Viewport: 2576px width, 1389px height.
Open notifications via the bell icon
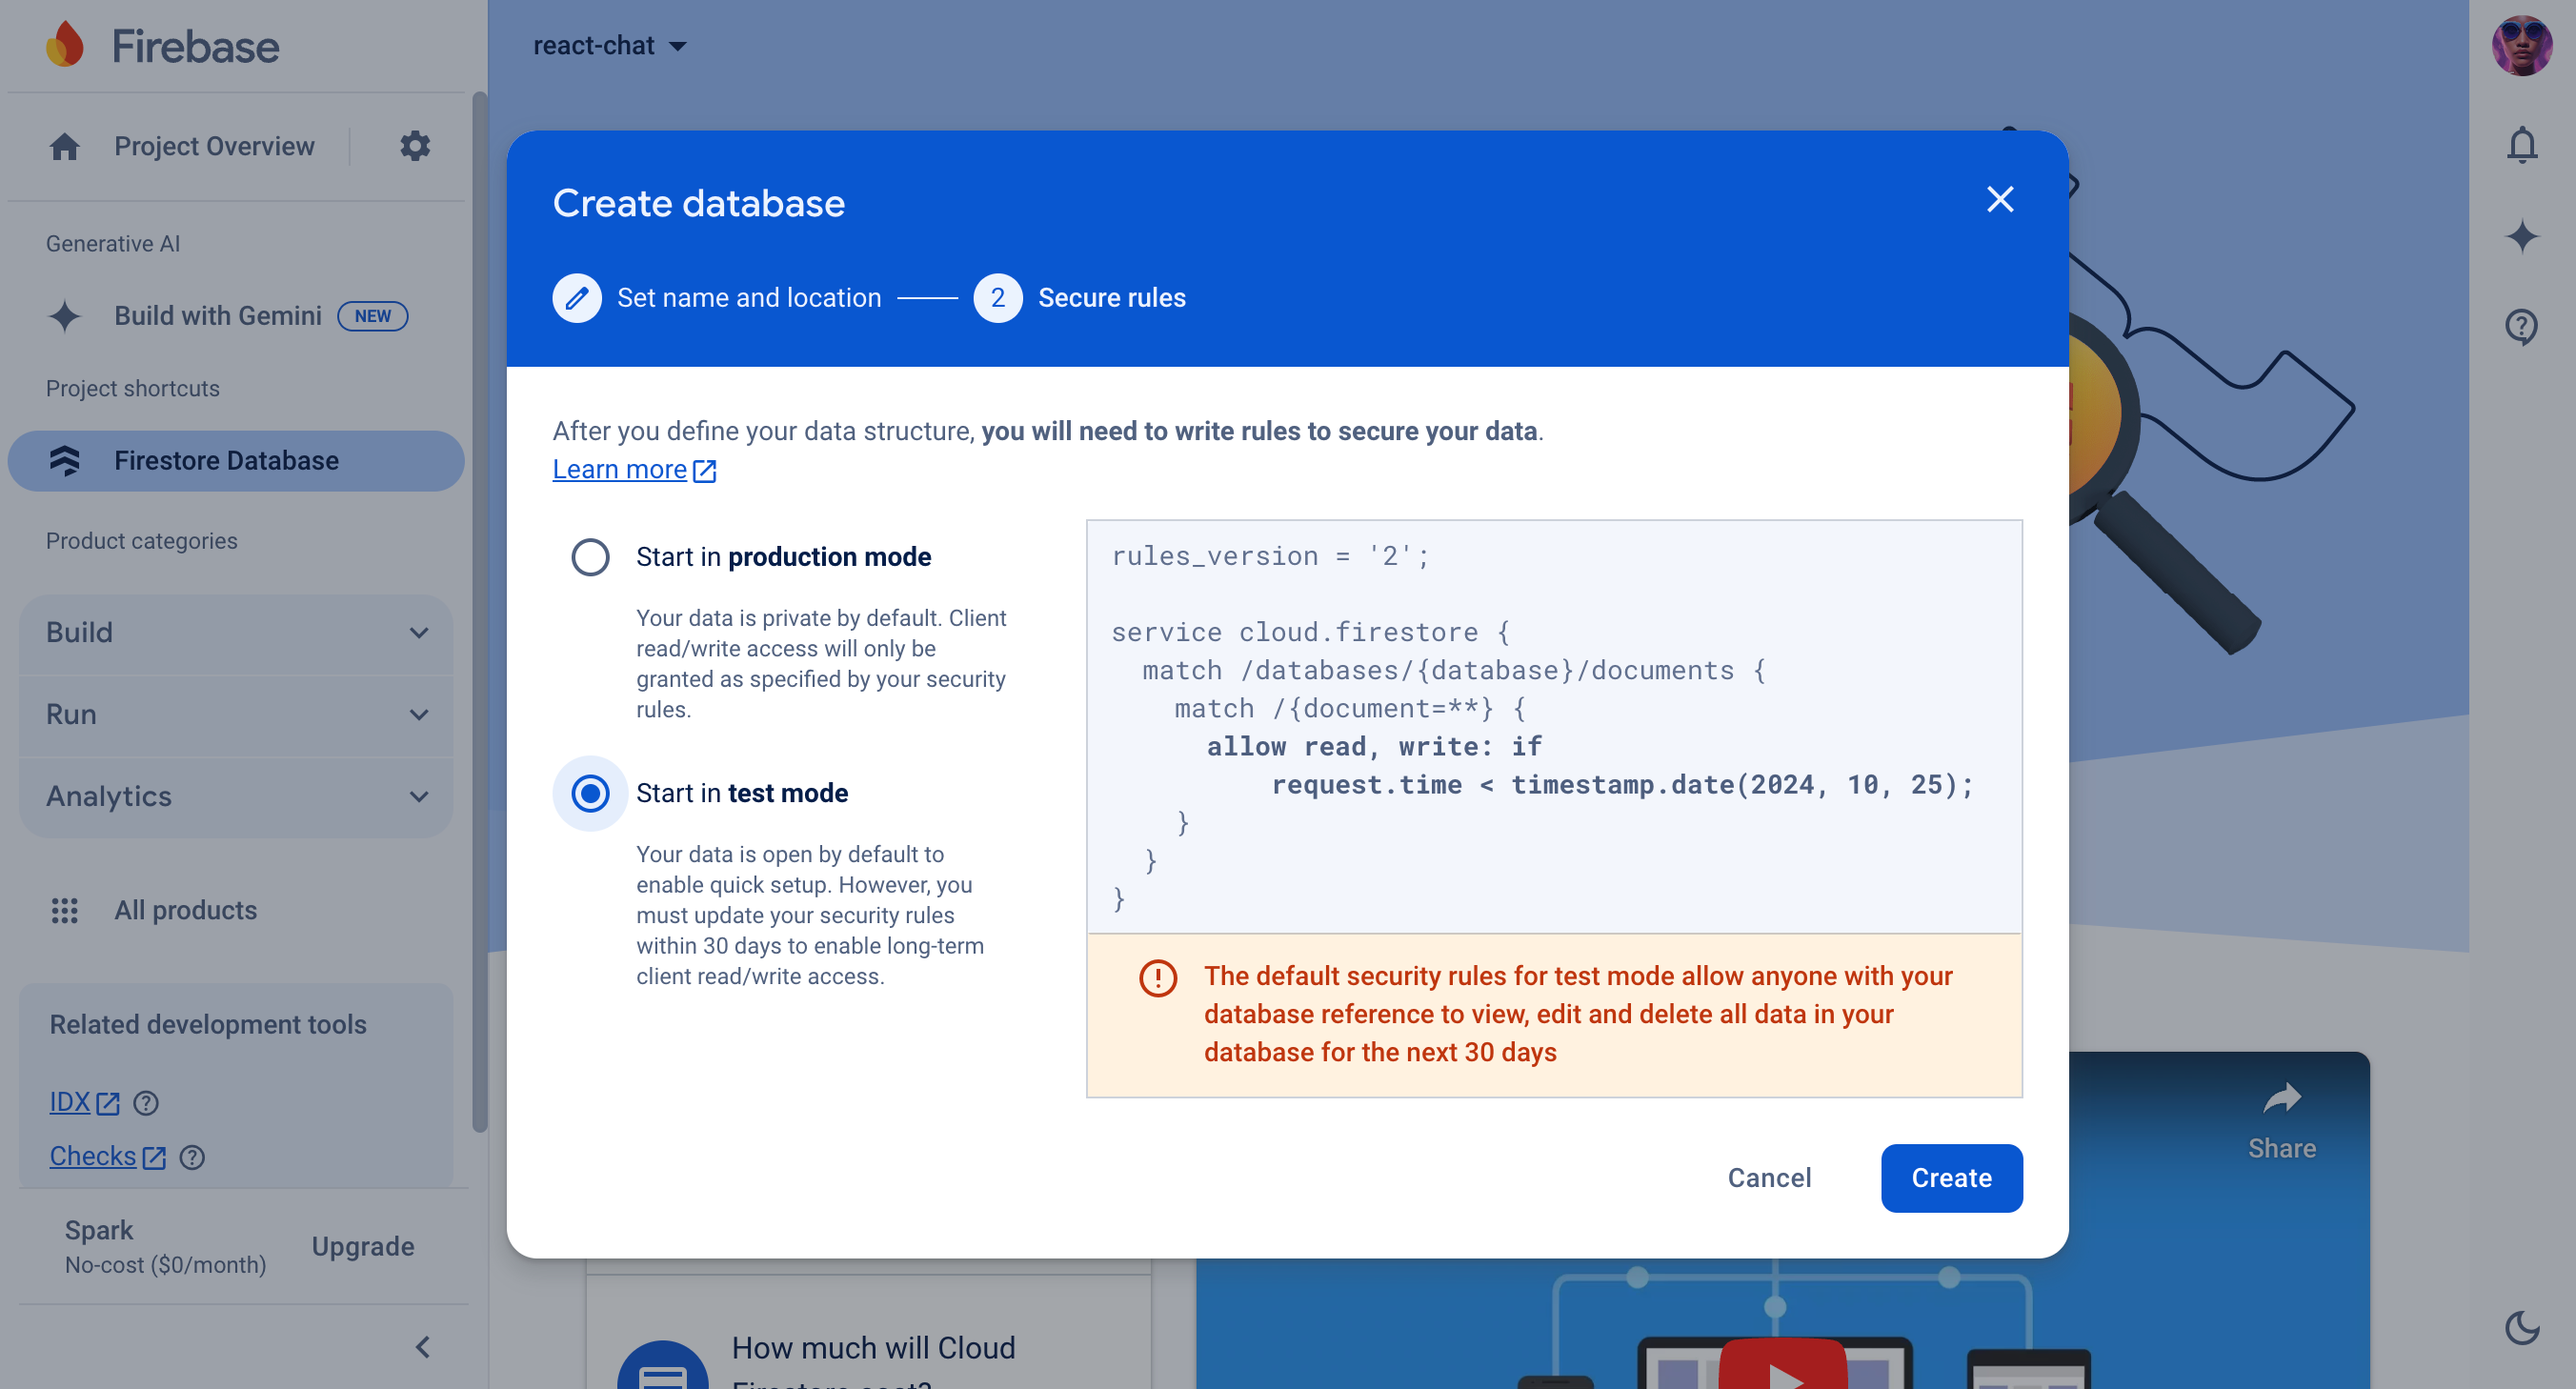click(x=2521, y=145)
